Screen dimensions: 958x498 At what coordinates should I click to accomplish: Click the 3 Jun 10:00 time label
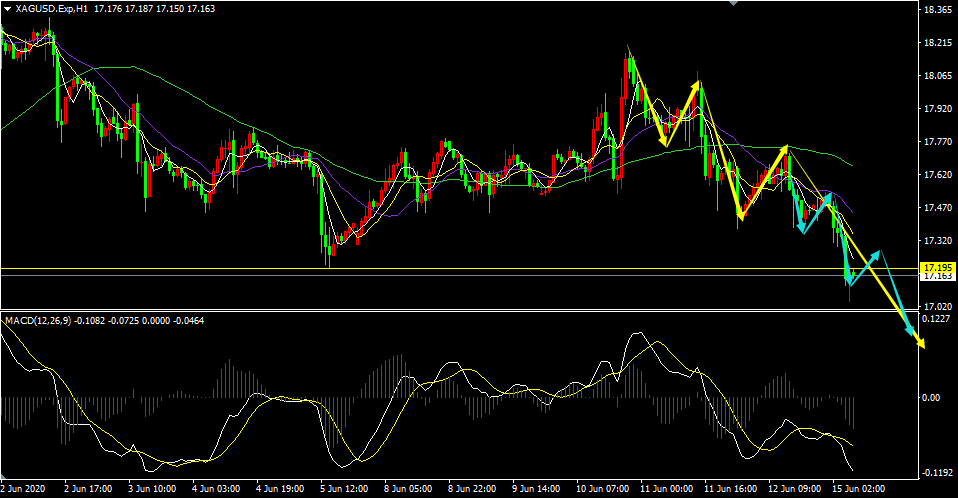tap(152, 489)
